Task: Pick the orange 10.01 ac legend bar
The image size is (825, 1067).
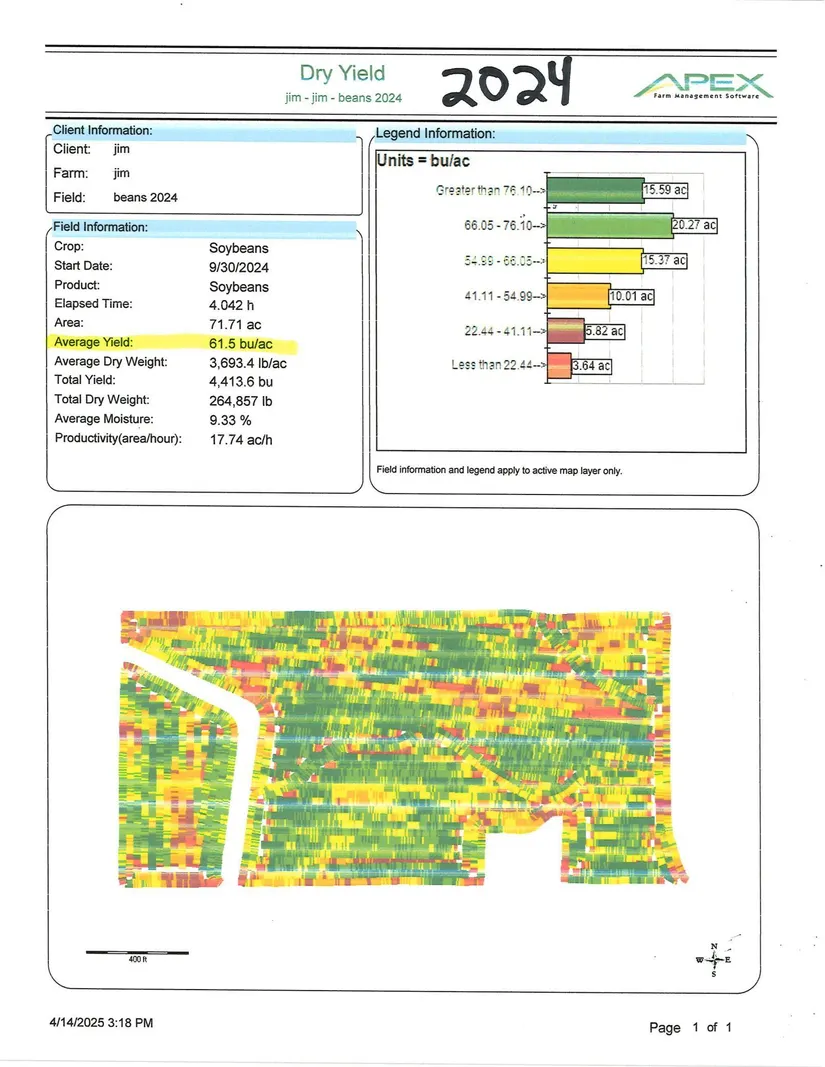Action: coord(579,296)
